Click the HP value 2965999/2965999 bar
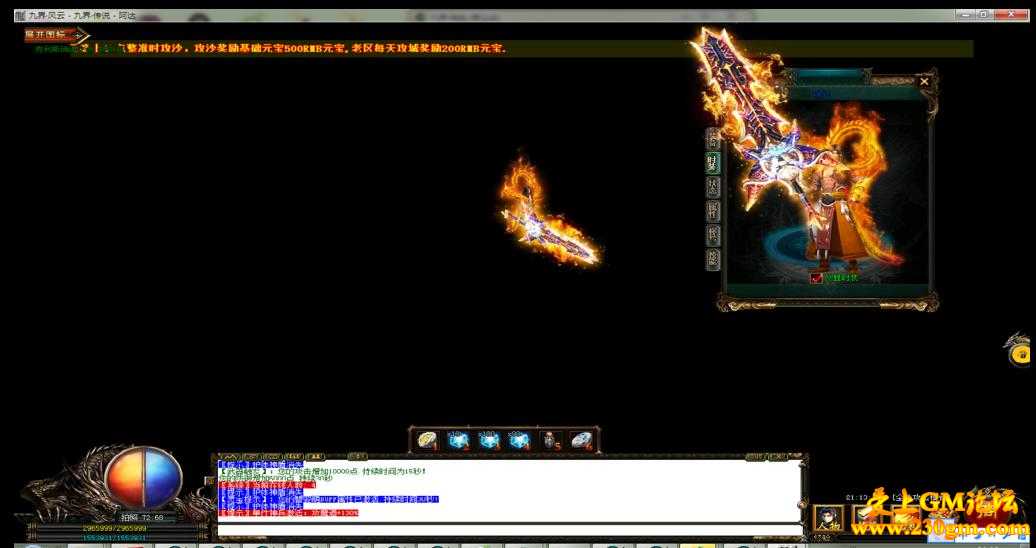Screen dimensions: 1036x548 (x=115, y=529)
